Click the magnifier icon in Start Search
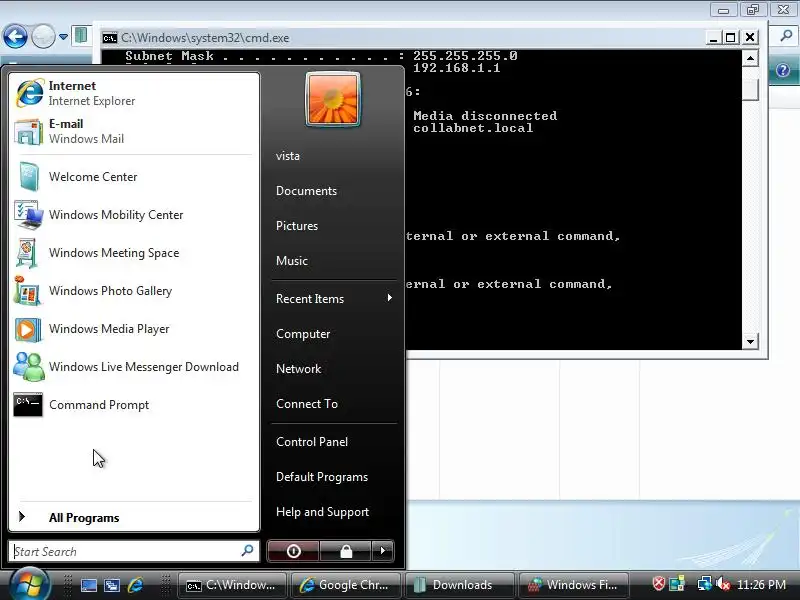 tap(247, 551)
